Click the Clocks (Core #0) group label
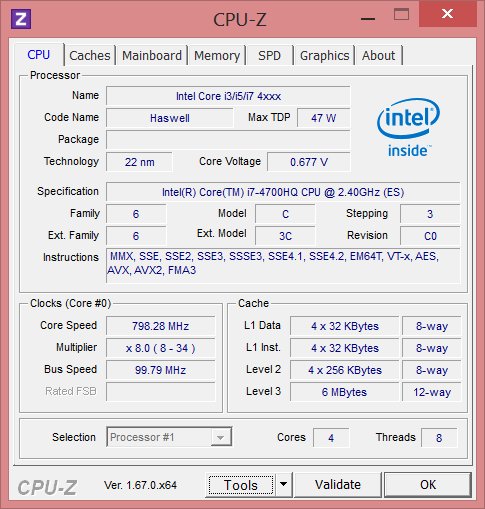Image resolution: width=485 pixels, height=509 pixels. coord(70,303)
